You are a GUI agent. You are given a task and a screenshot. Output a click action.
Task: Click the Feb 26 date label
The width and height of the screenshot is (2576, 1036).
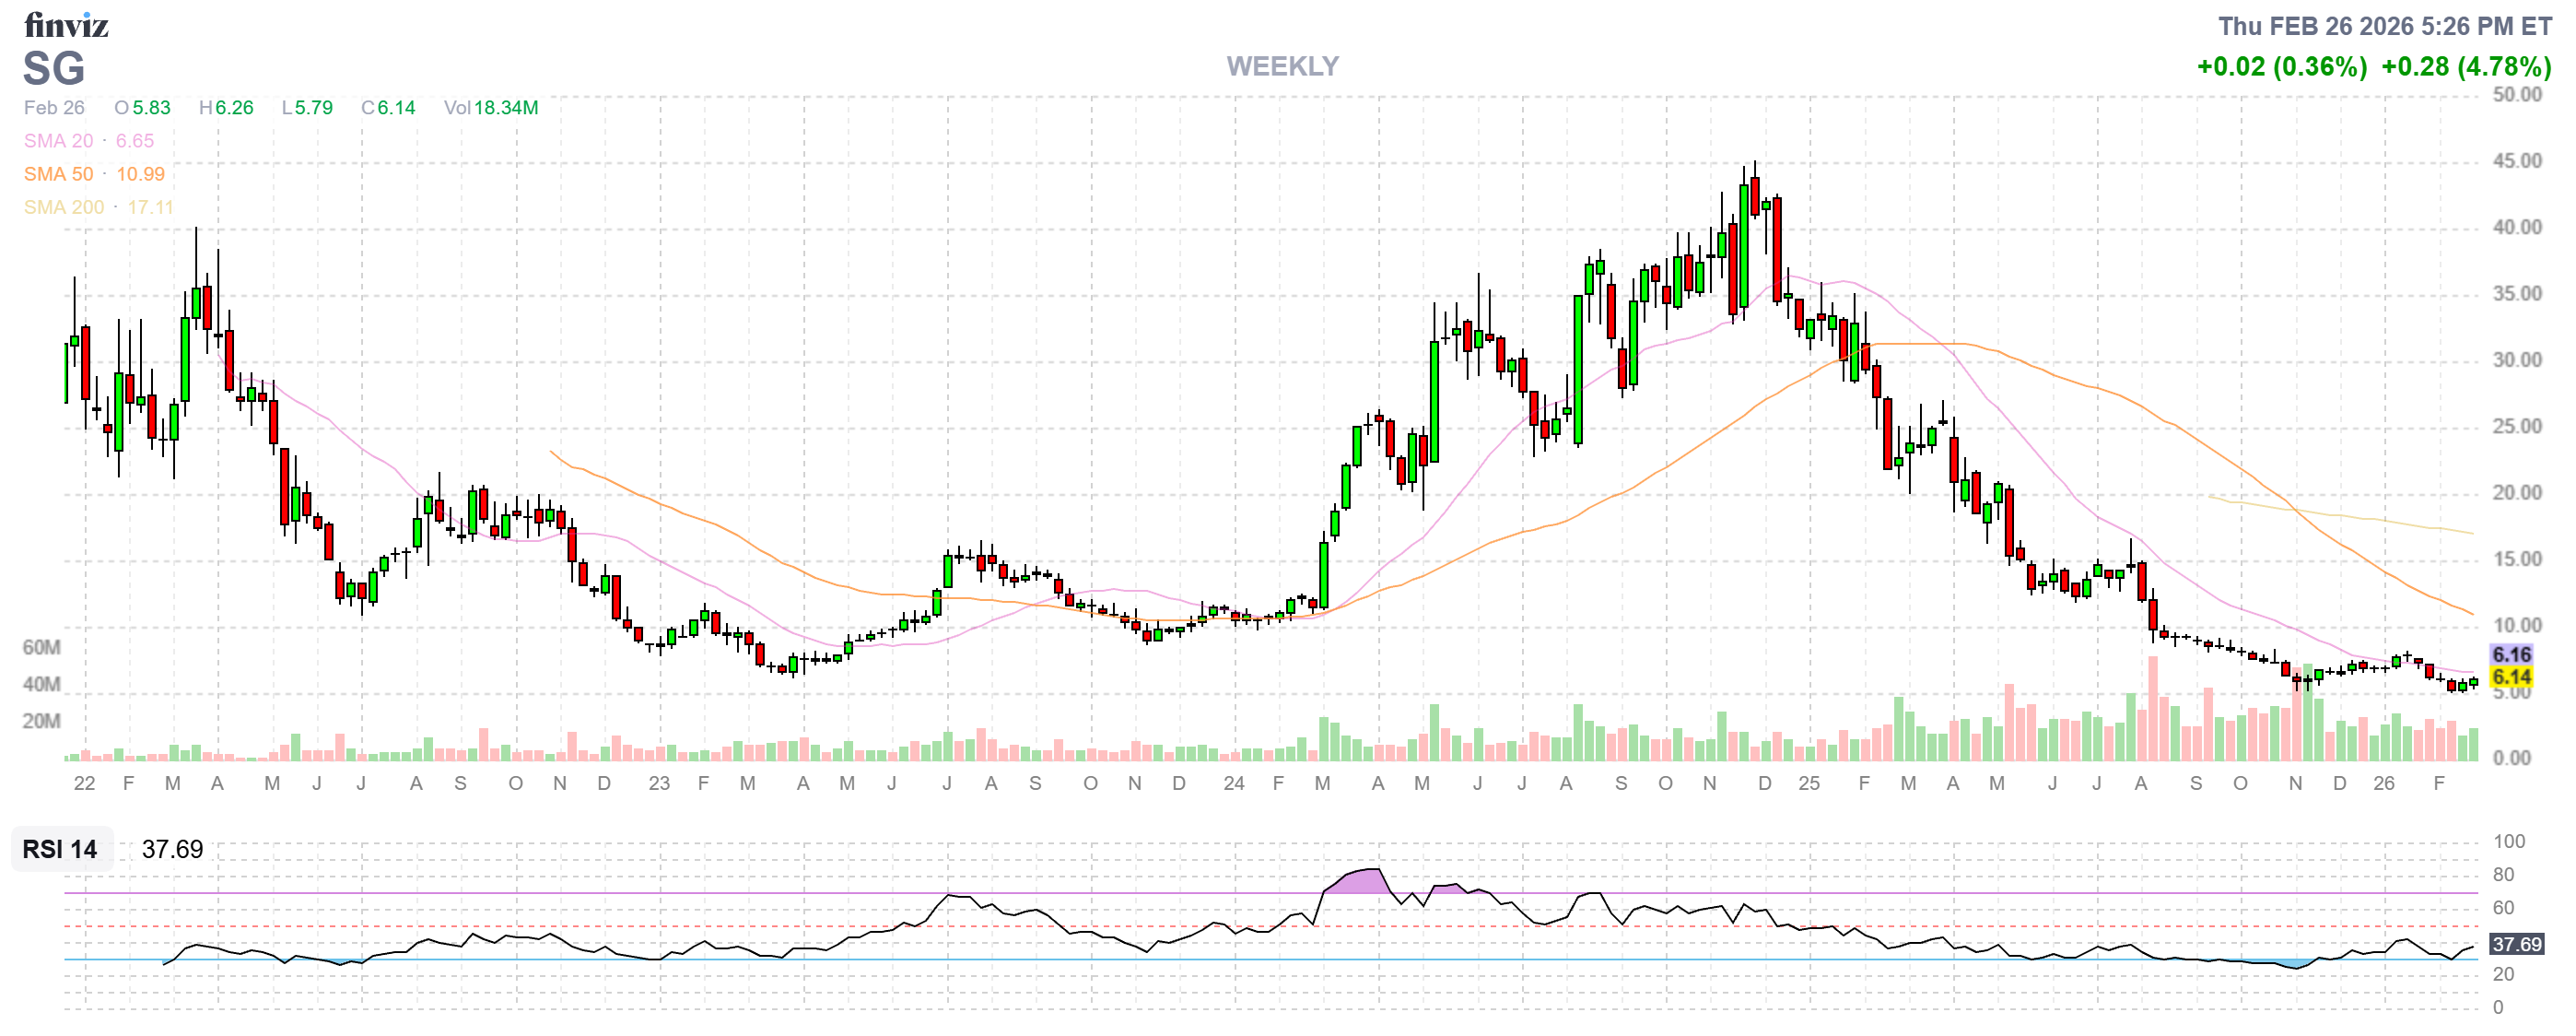(x=54, y=107)
